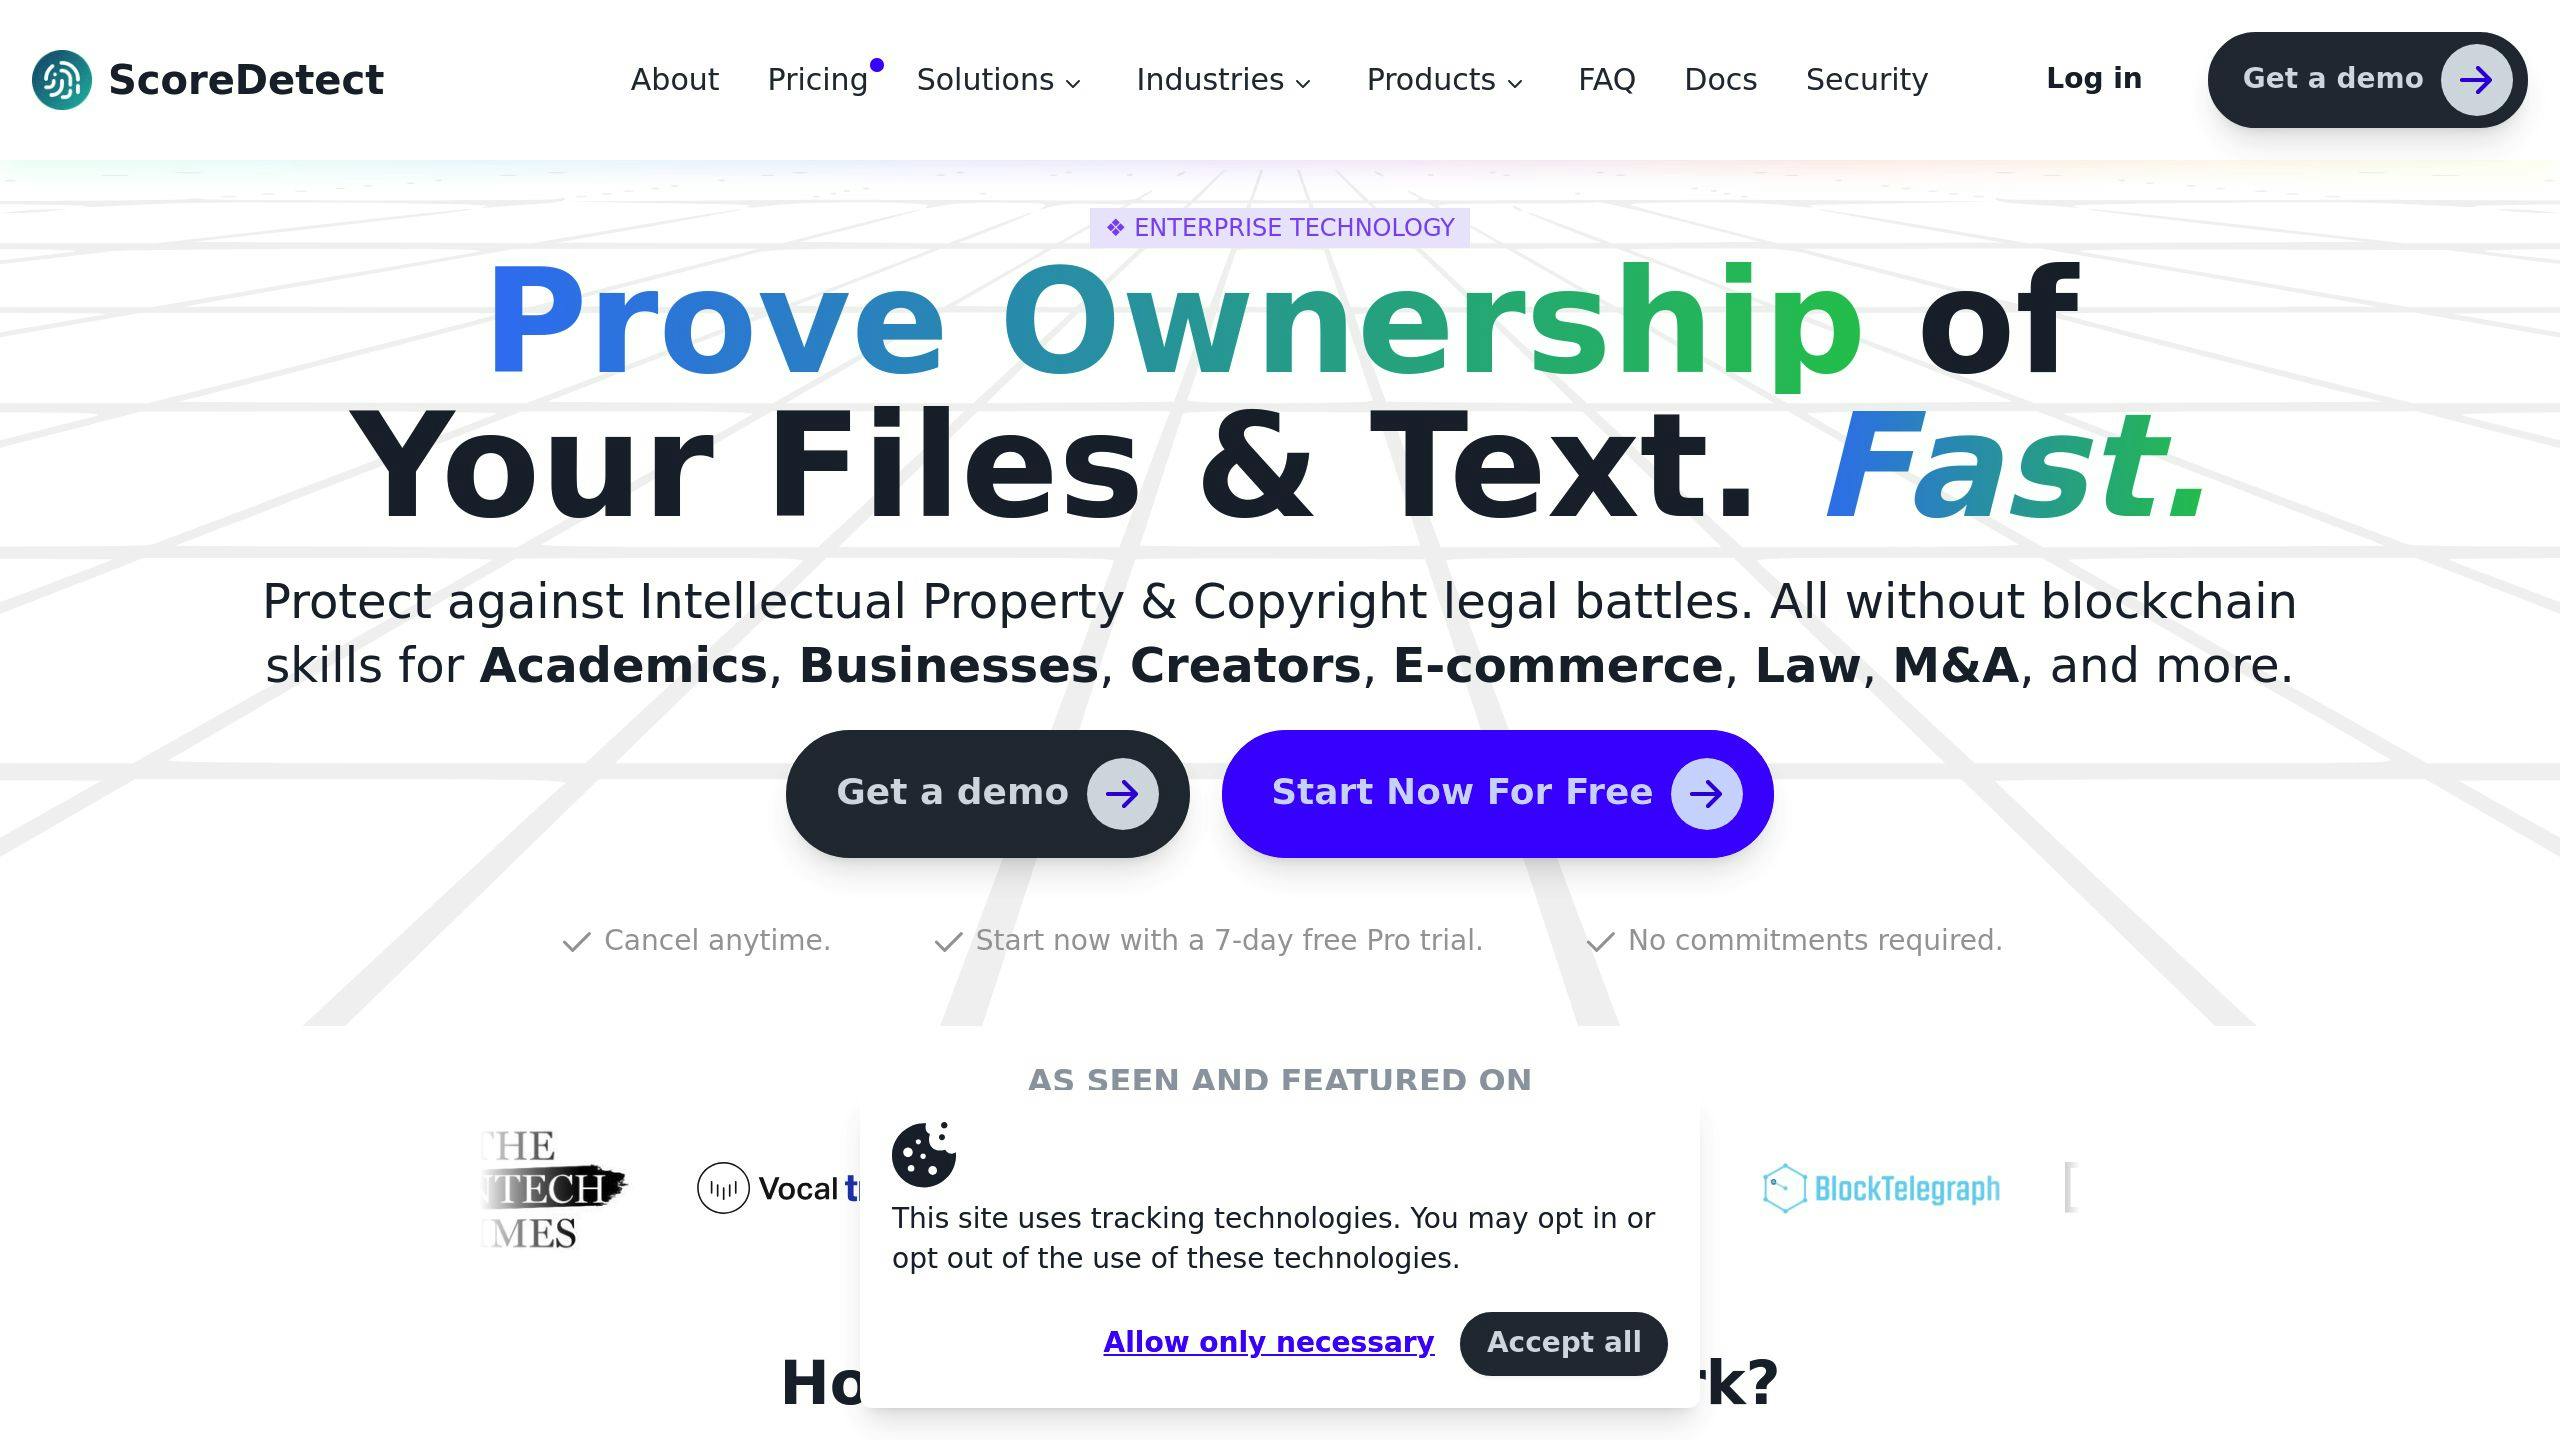Click the diamond icon next to Enterprise Technology
2560x1440 pixels.
click(x=1116, y=227)
